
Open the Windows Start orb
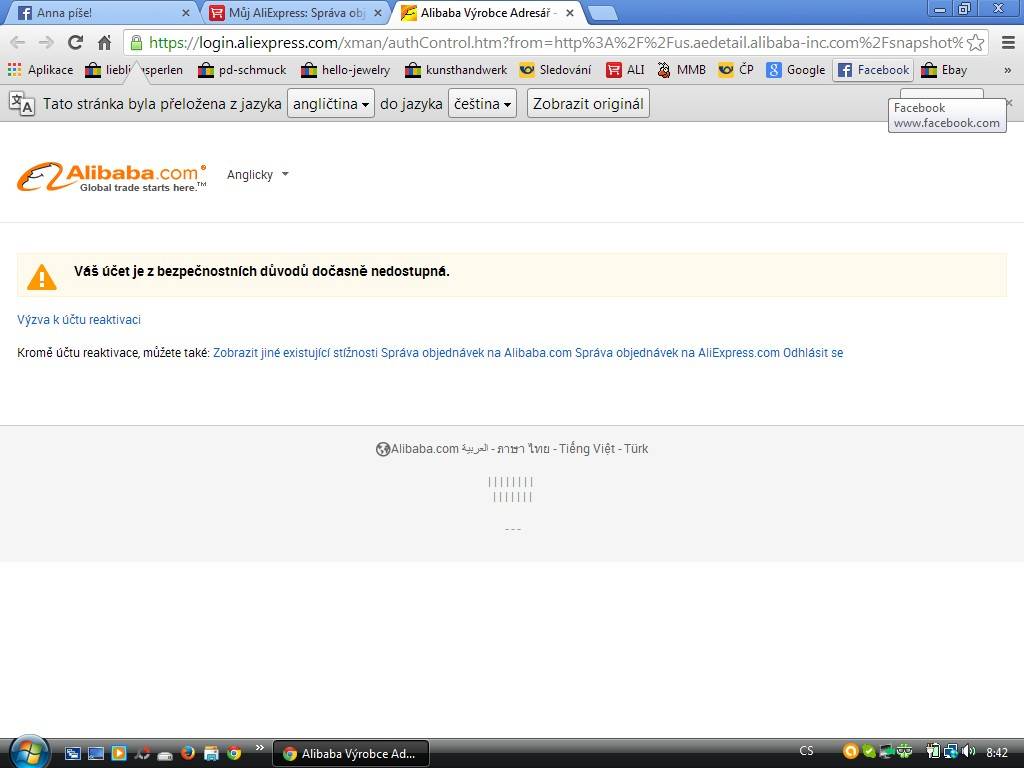click(x=28, y=752)
